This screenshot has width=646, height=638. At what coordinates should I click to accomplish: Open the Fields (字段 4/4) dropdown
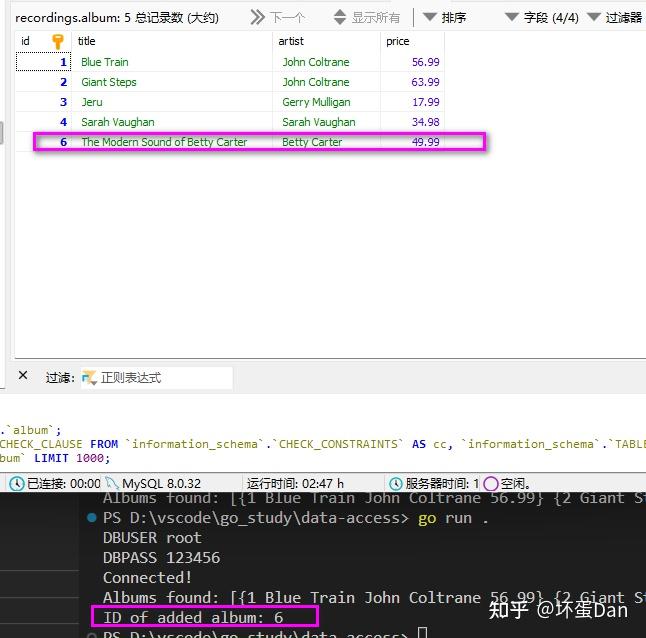[541, 17]
